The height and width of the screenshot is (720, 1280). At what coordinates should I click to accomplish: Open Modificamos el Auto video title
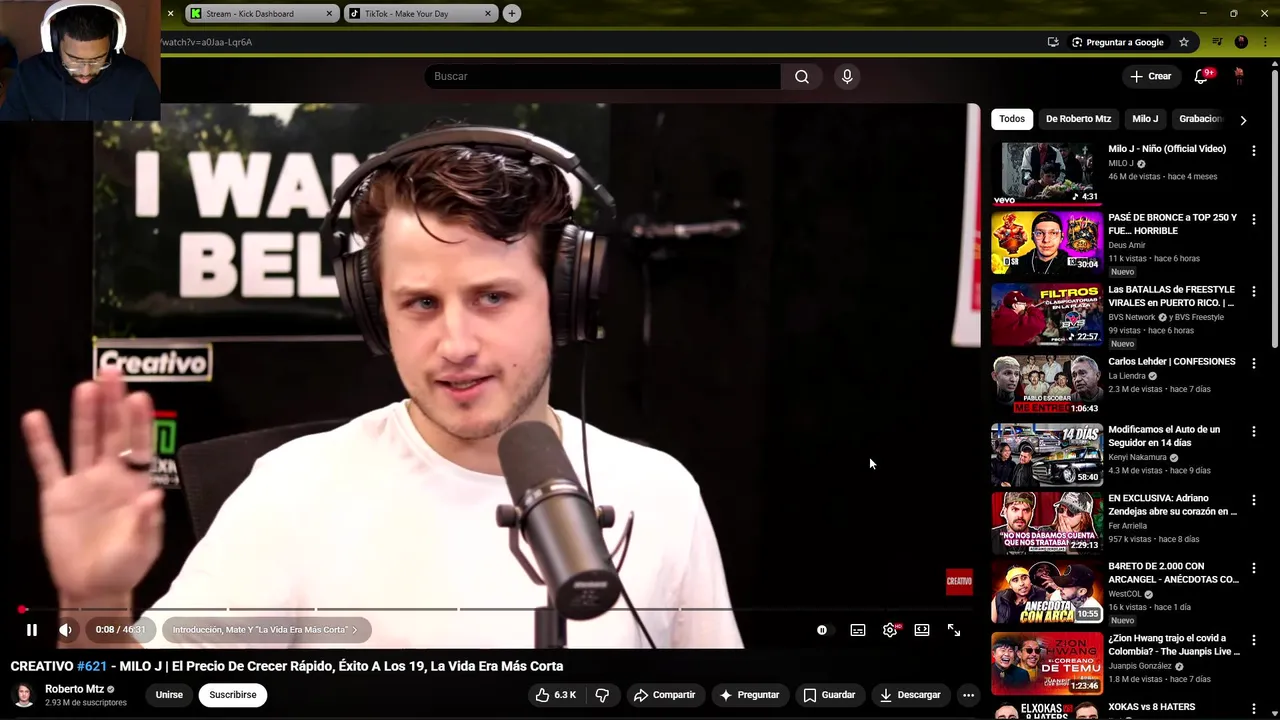click(1164, 436)
